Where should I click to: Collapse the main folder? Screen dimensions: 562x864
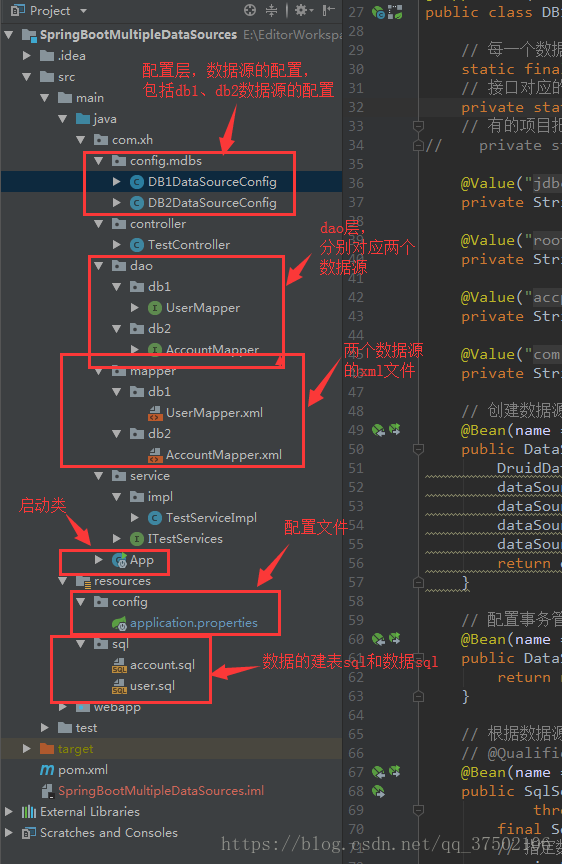coord(45,98)
